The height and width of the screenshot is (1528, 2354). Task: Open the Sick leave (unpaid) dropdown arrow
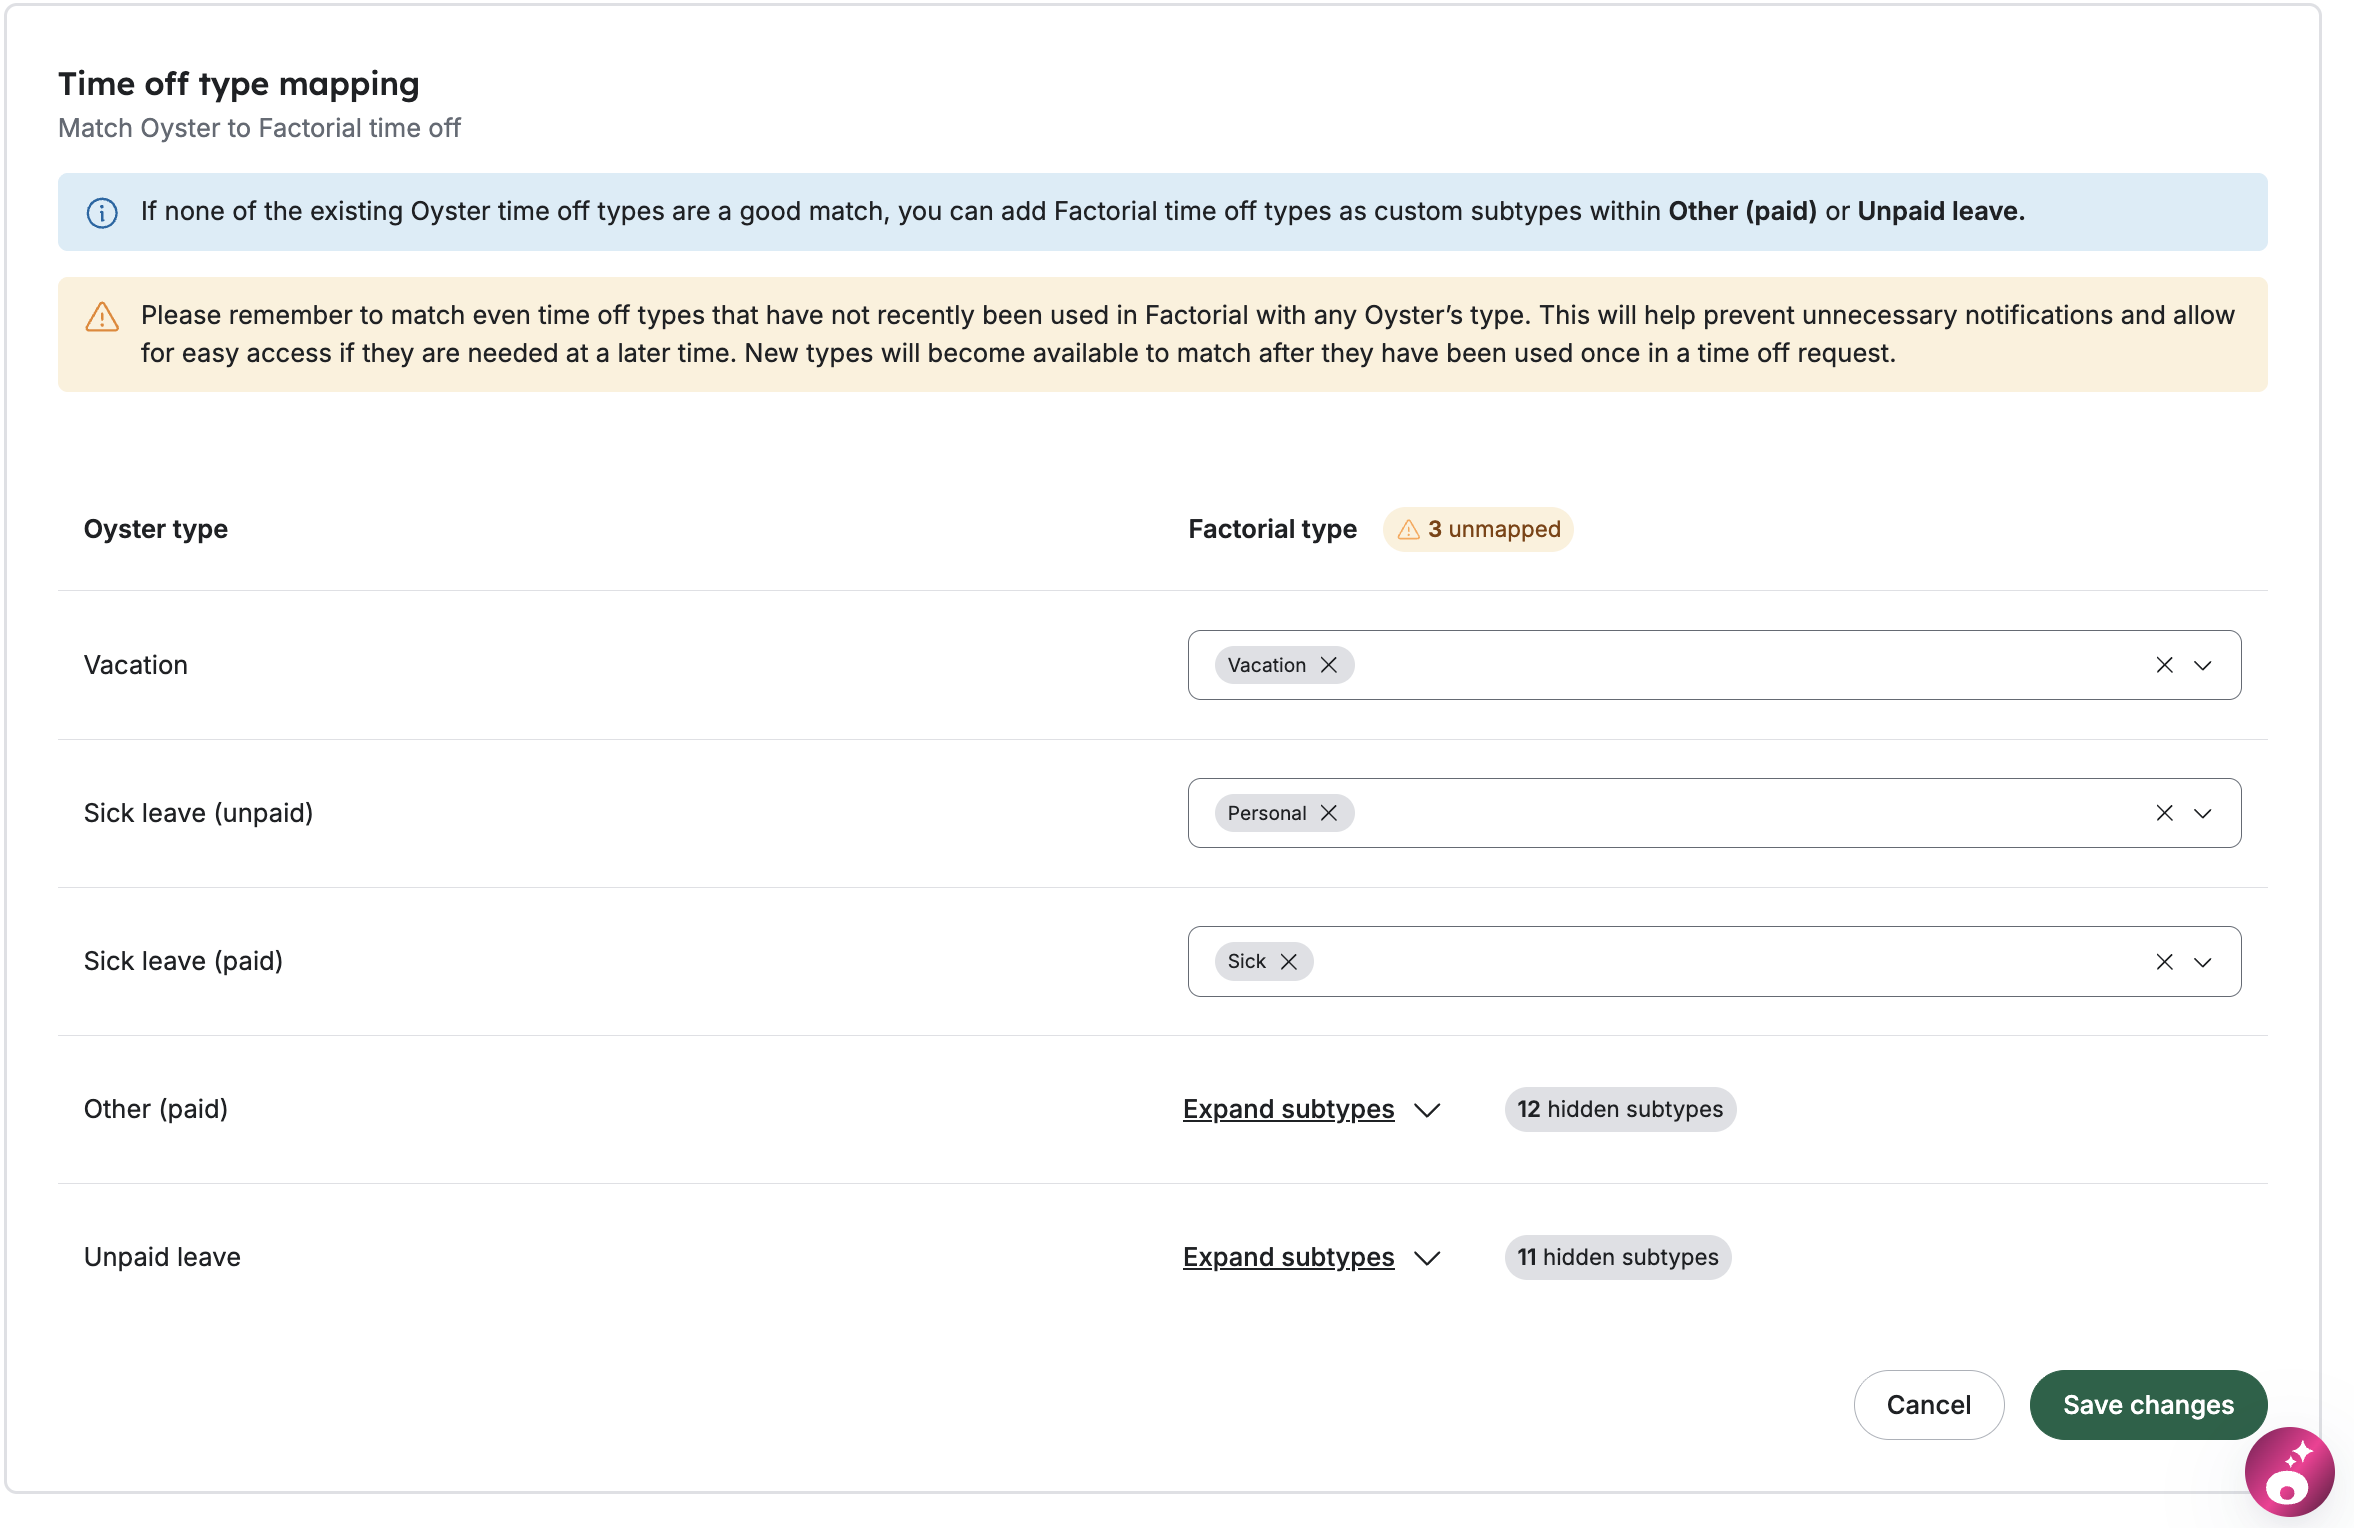coord(2202,813)
